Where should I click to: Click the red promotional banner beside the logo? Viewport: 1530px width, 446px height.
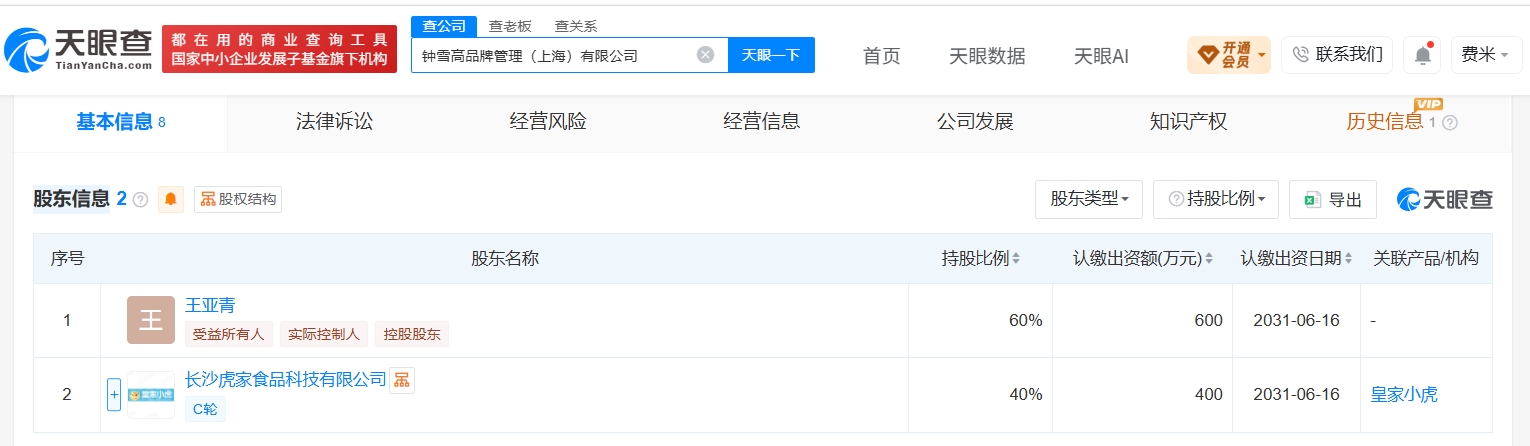pos(279,49)
